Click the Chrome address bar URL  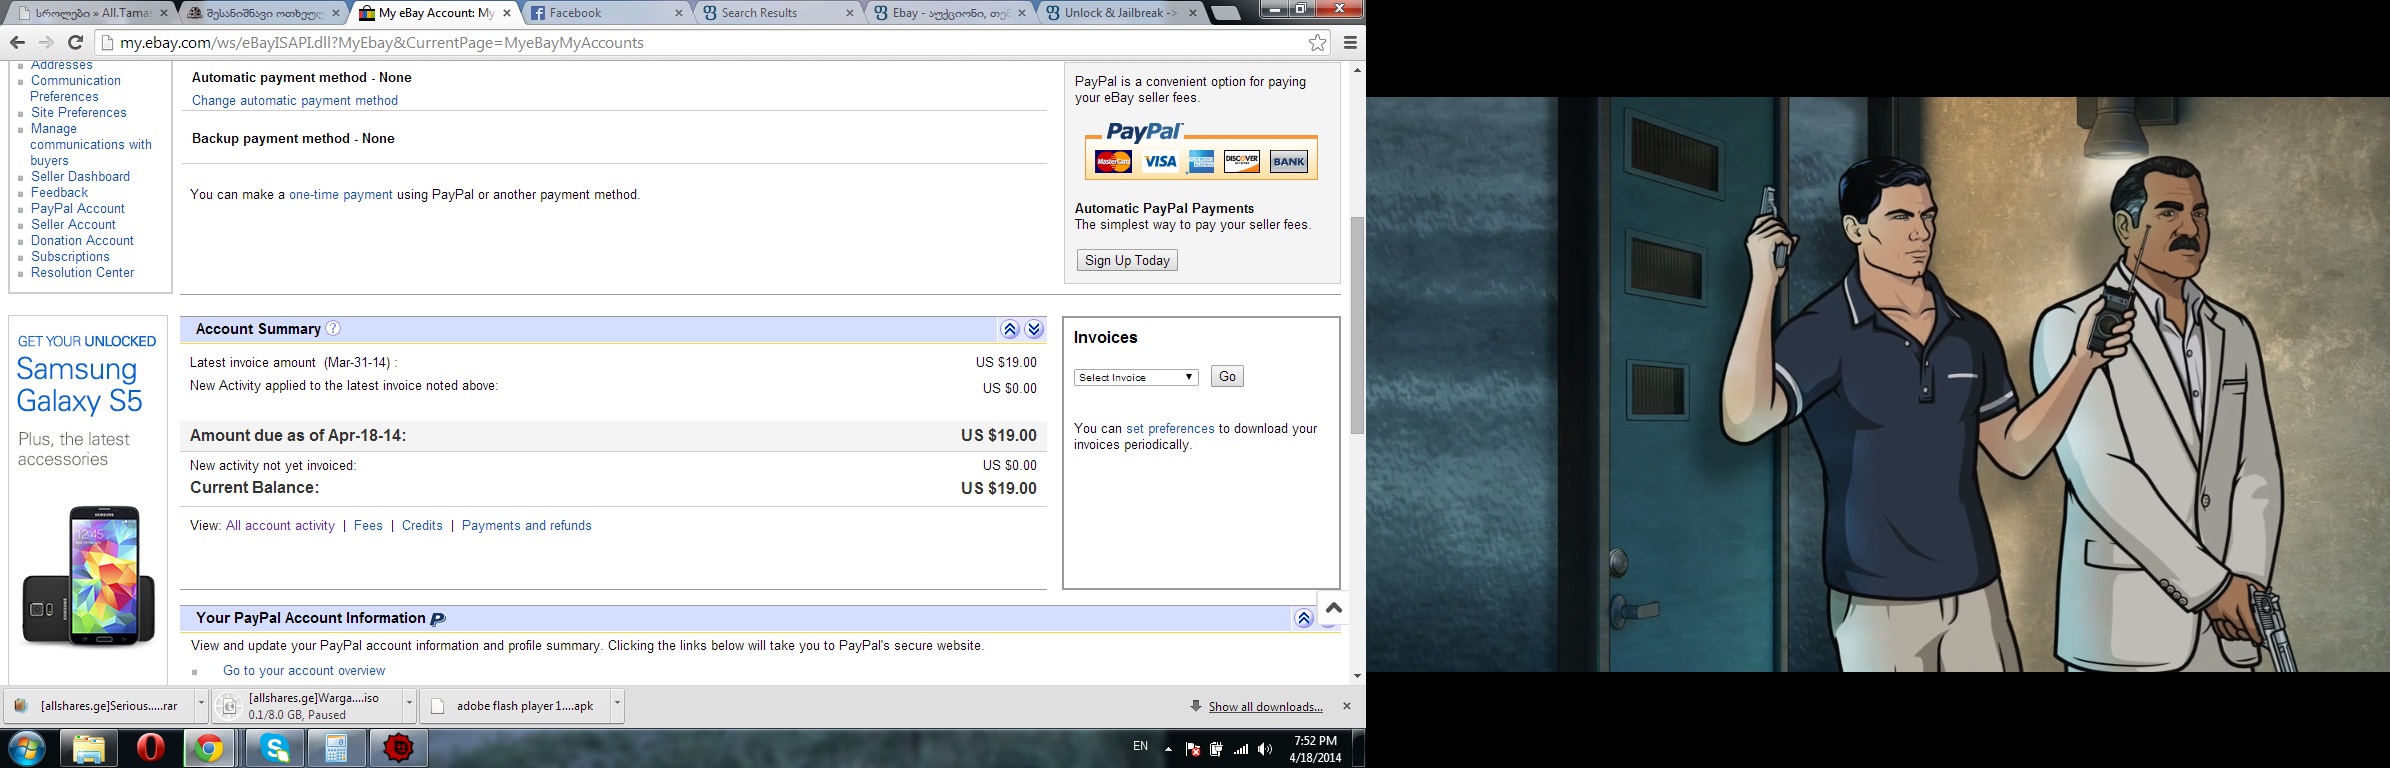(x=382, y=42)
